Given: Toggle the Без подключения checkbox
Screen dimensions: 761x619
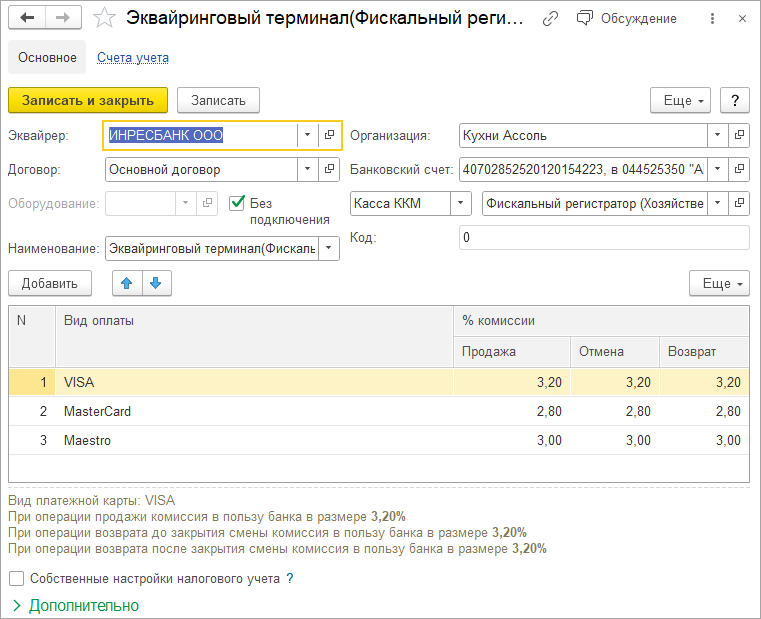Looking at the screenshot, I should click(237, 203).
